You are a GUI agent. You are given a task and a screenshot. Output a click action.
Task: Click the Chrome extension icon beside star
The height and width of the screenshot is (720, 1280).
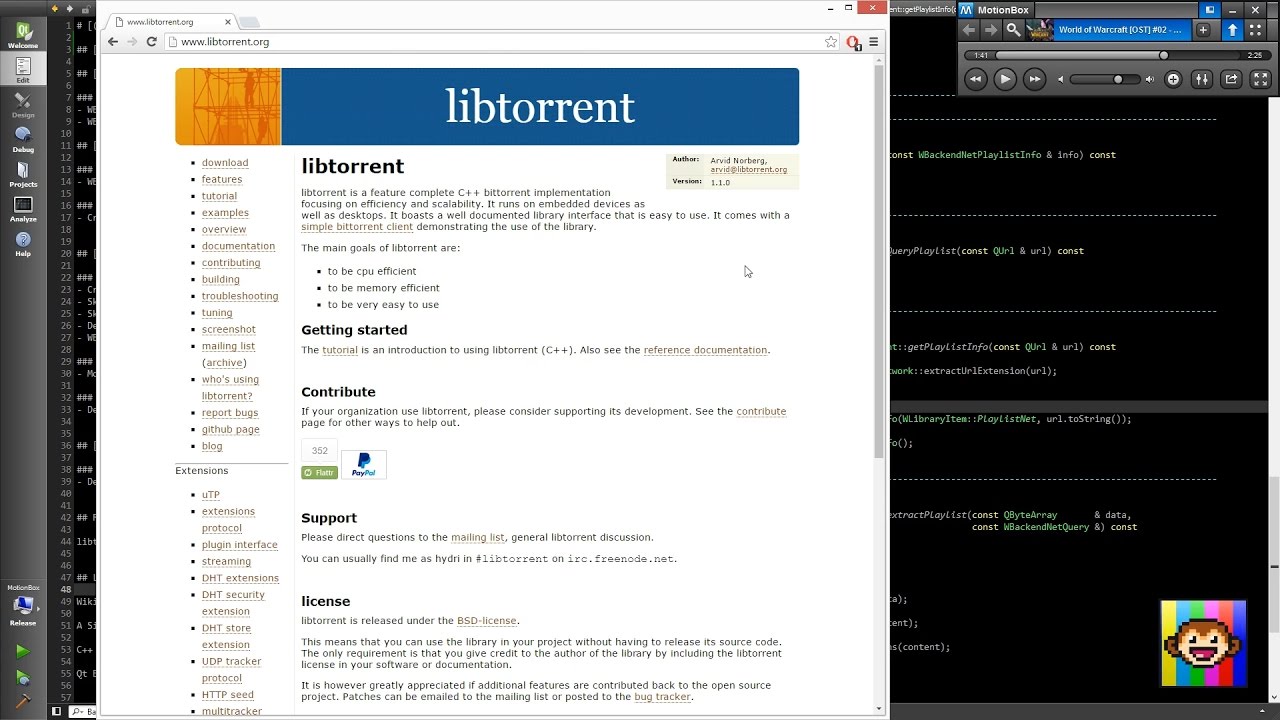pyautogui.click(x=853, y=42)
